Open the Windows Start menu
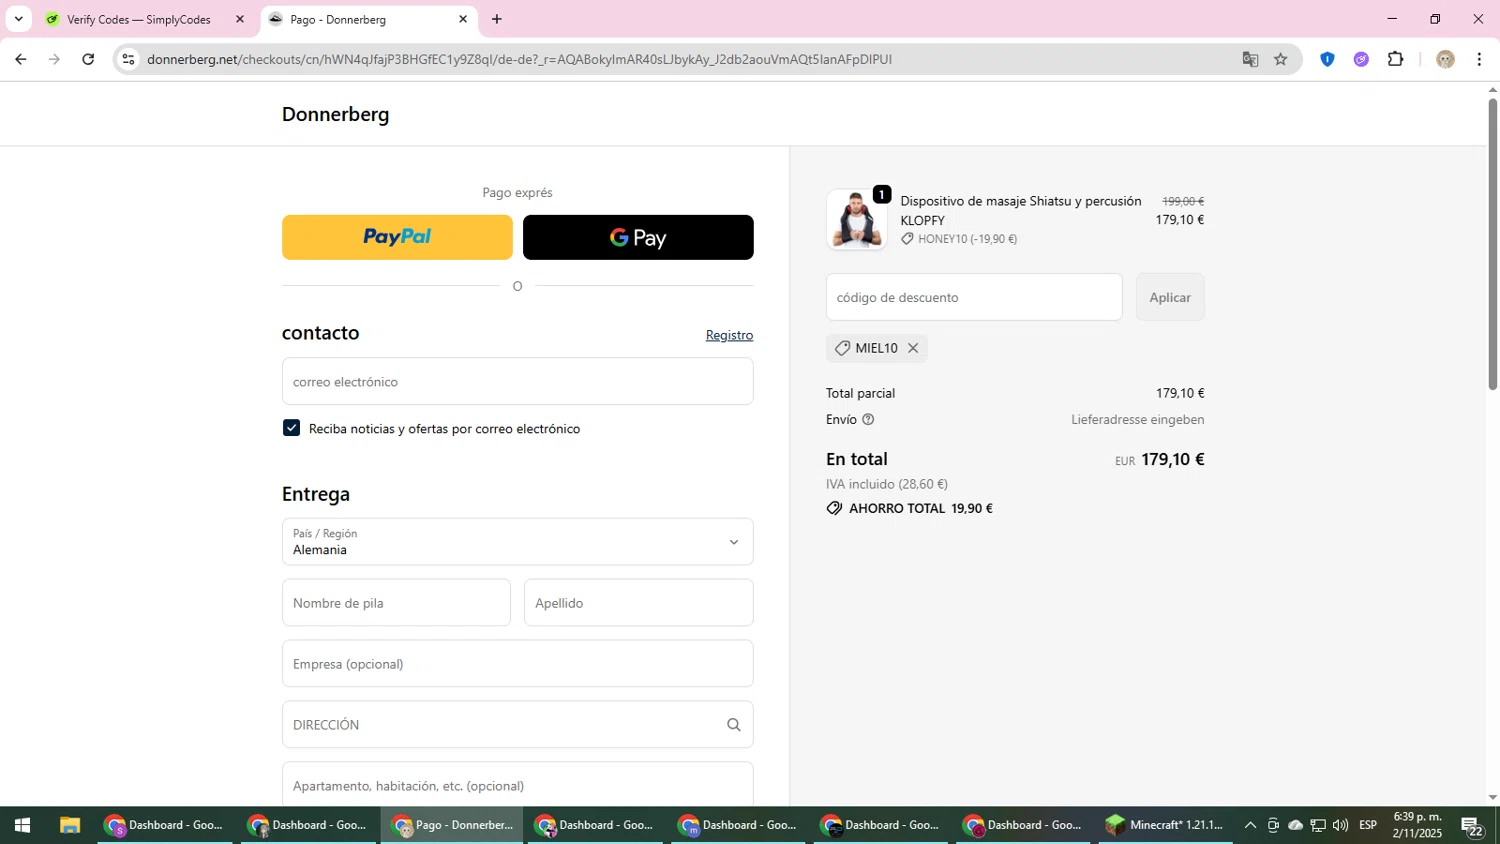 click(x=22, y=825)
